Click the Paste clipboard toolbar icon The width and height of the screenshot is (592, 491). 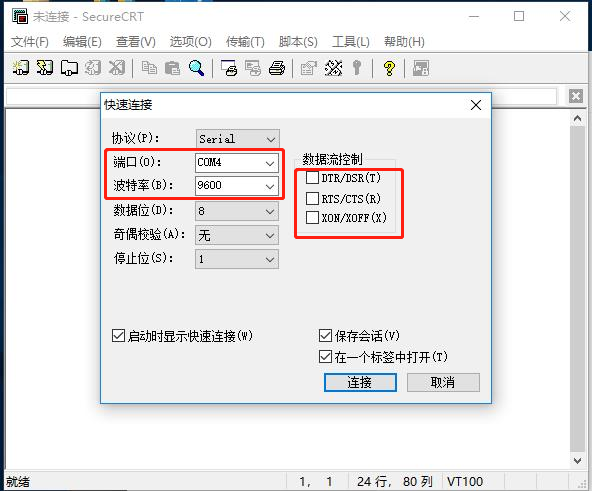[173, 68]
